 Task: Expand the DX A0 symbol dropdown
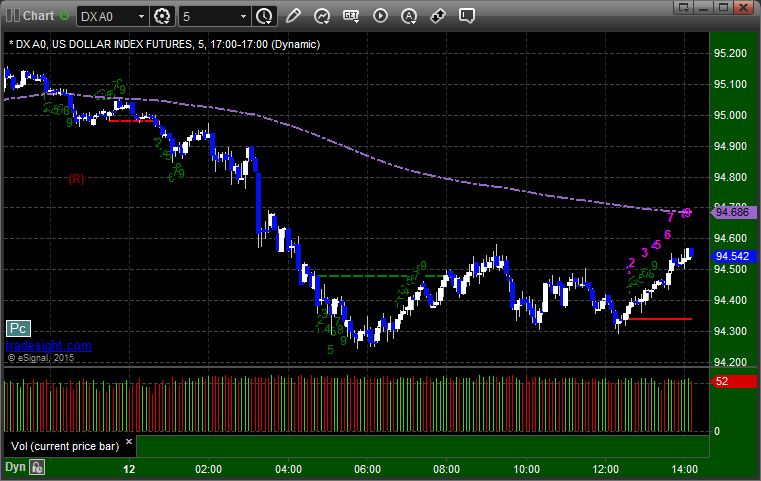(141, 17)
